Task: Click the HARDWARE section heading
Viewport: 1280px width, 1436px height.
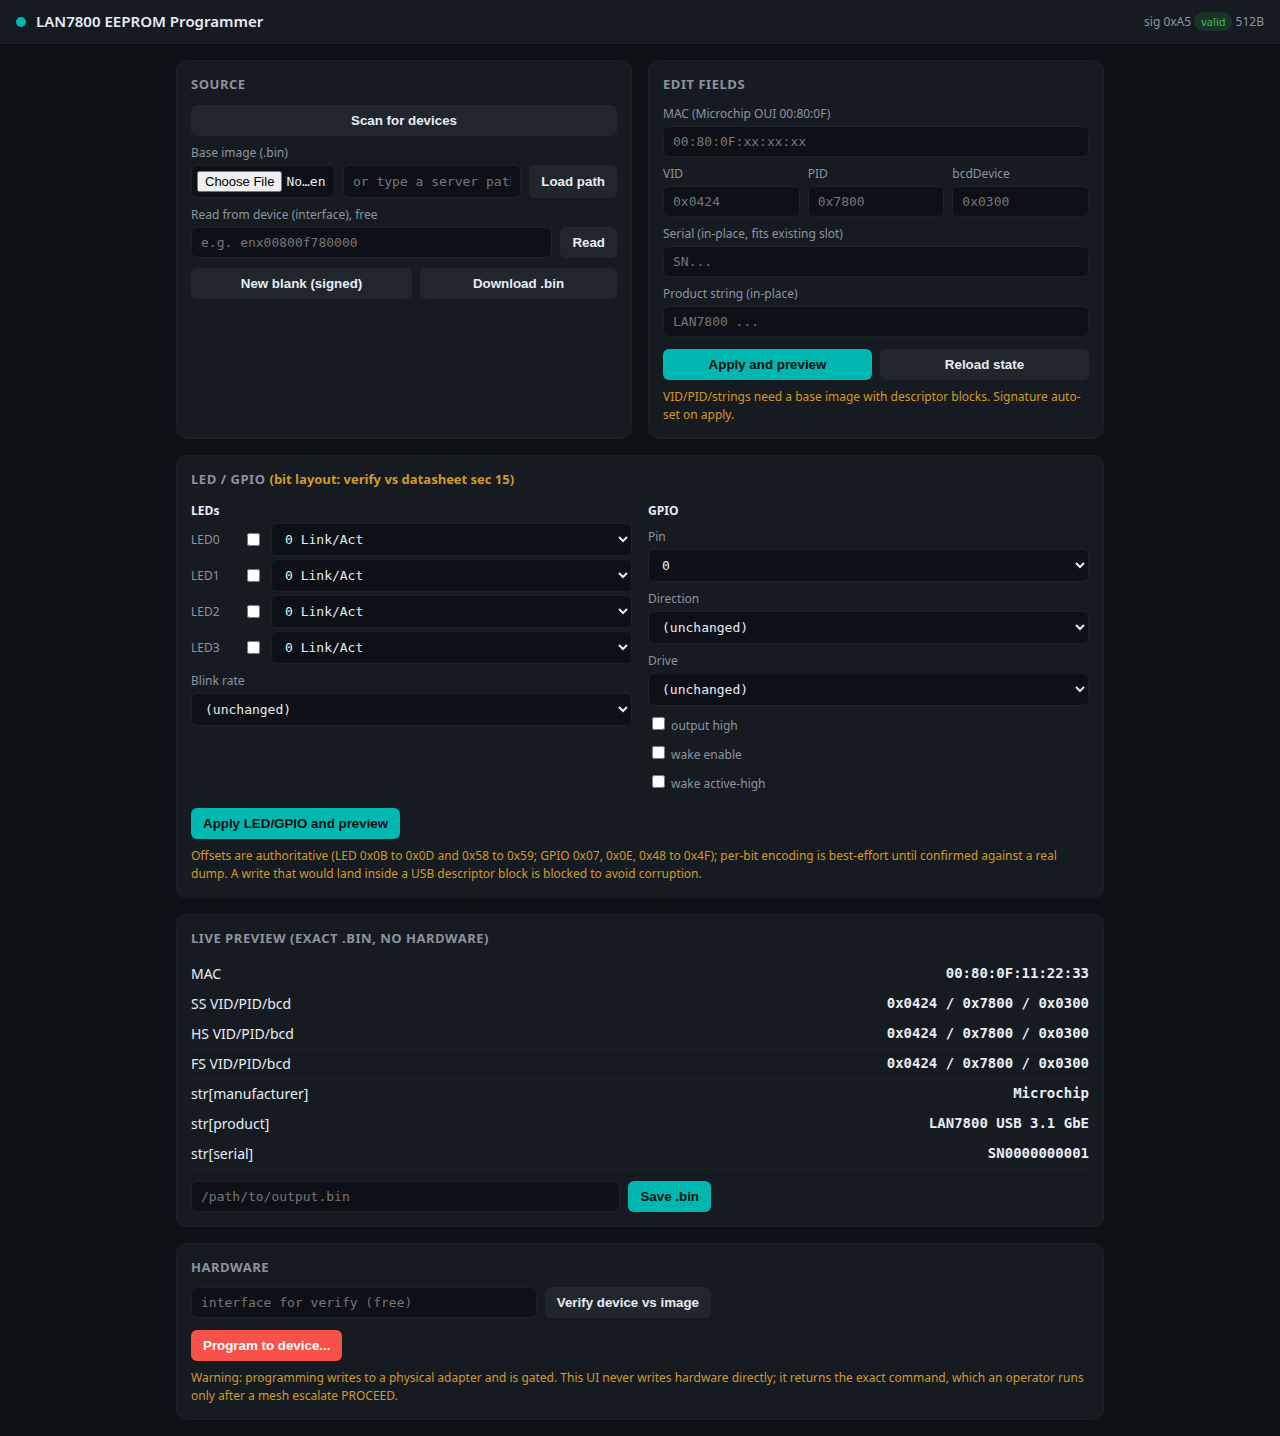Action: 230,1268
